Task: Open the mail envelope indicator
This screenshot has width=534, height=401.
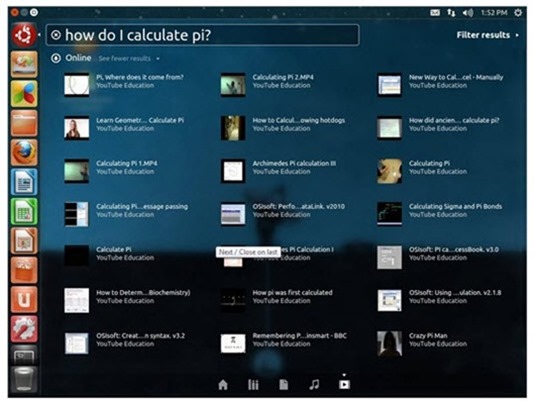Action: coord(435,13)
